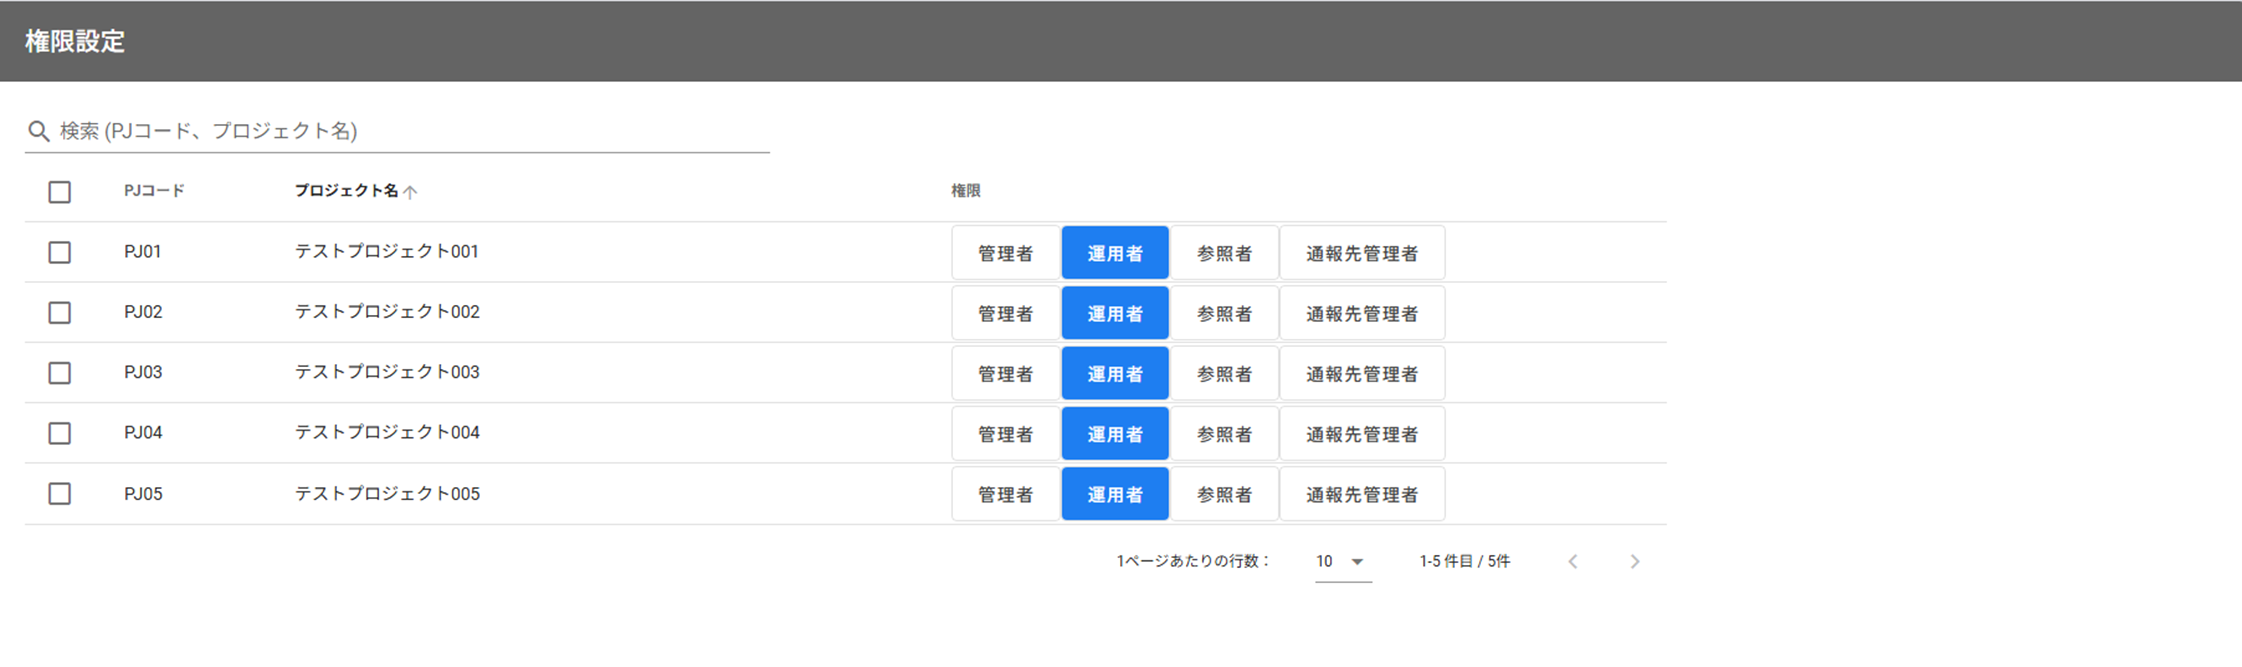Check the checkbox for PJ01 row
The image size is (2242, 667).
click(60, 252)
